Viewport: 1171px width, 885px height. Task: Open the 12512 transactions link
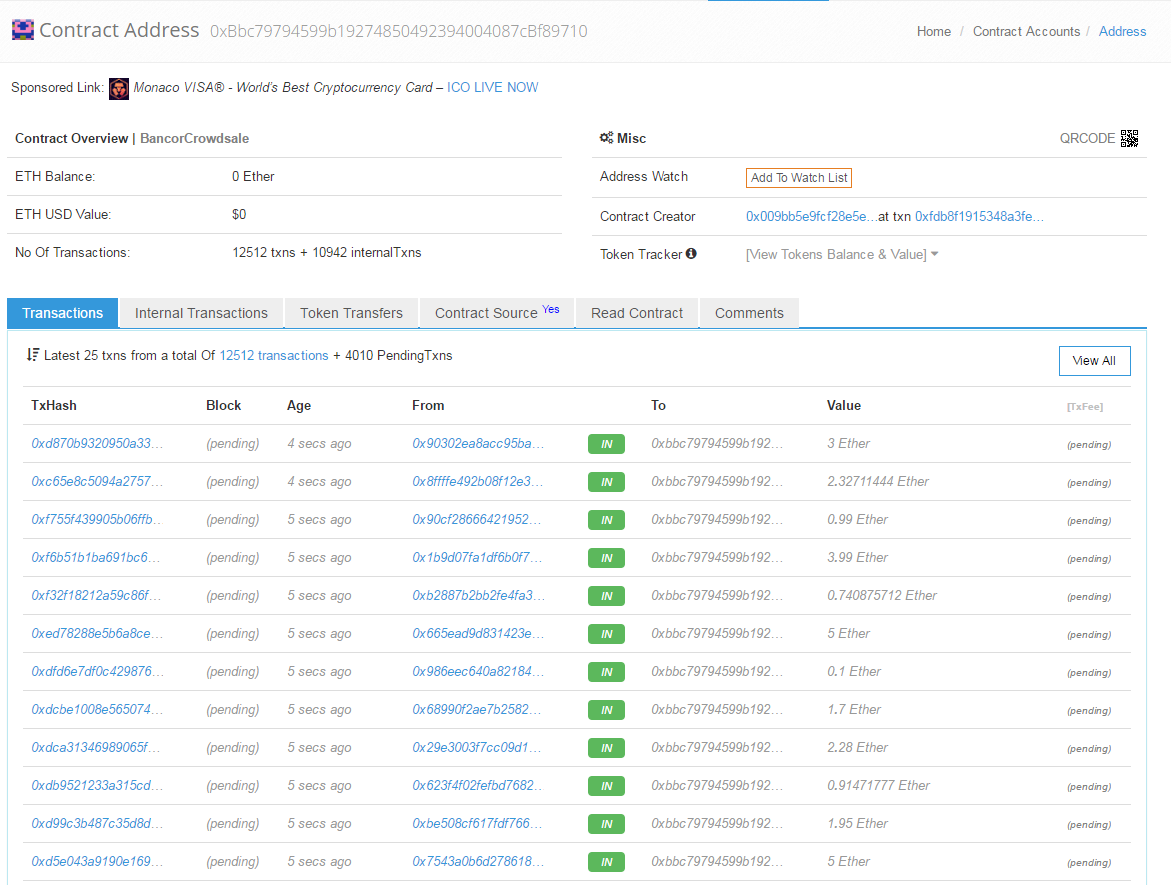pyautogui.click(x=273, y=355)
